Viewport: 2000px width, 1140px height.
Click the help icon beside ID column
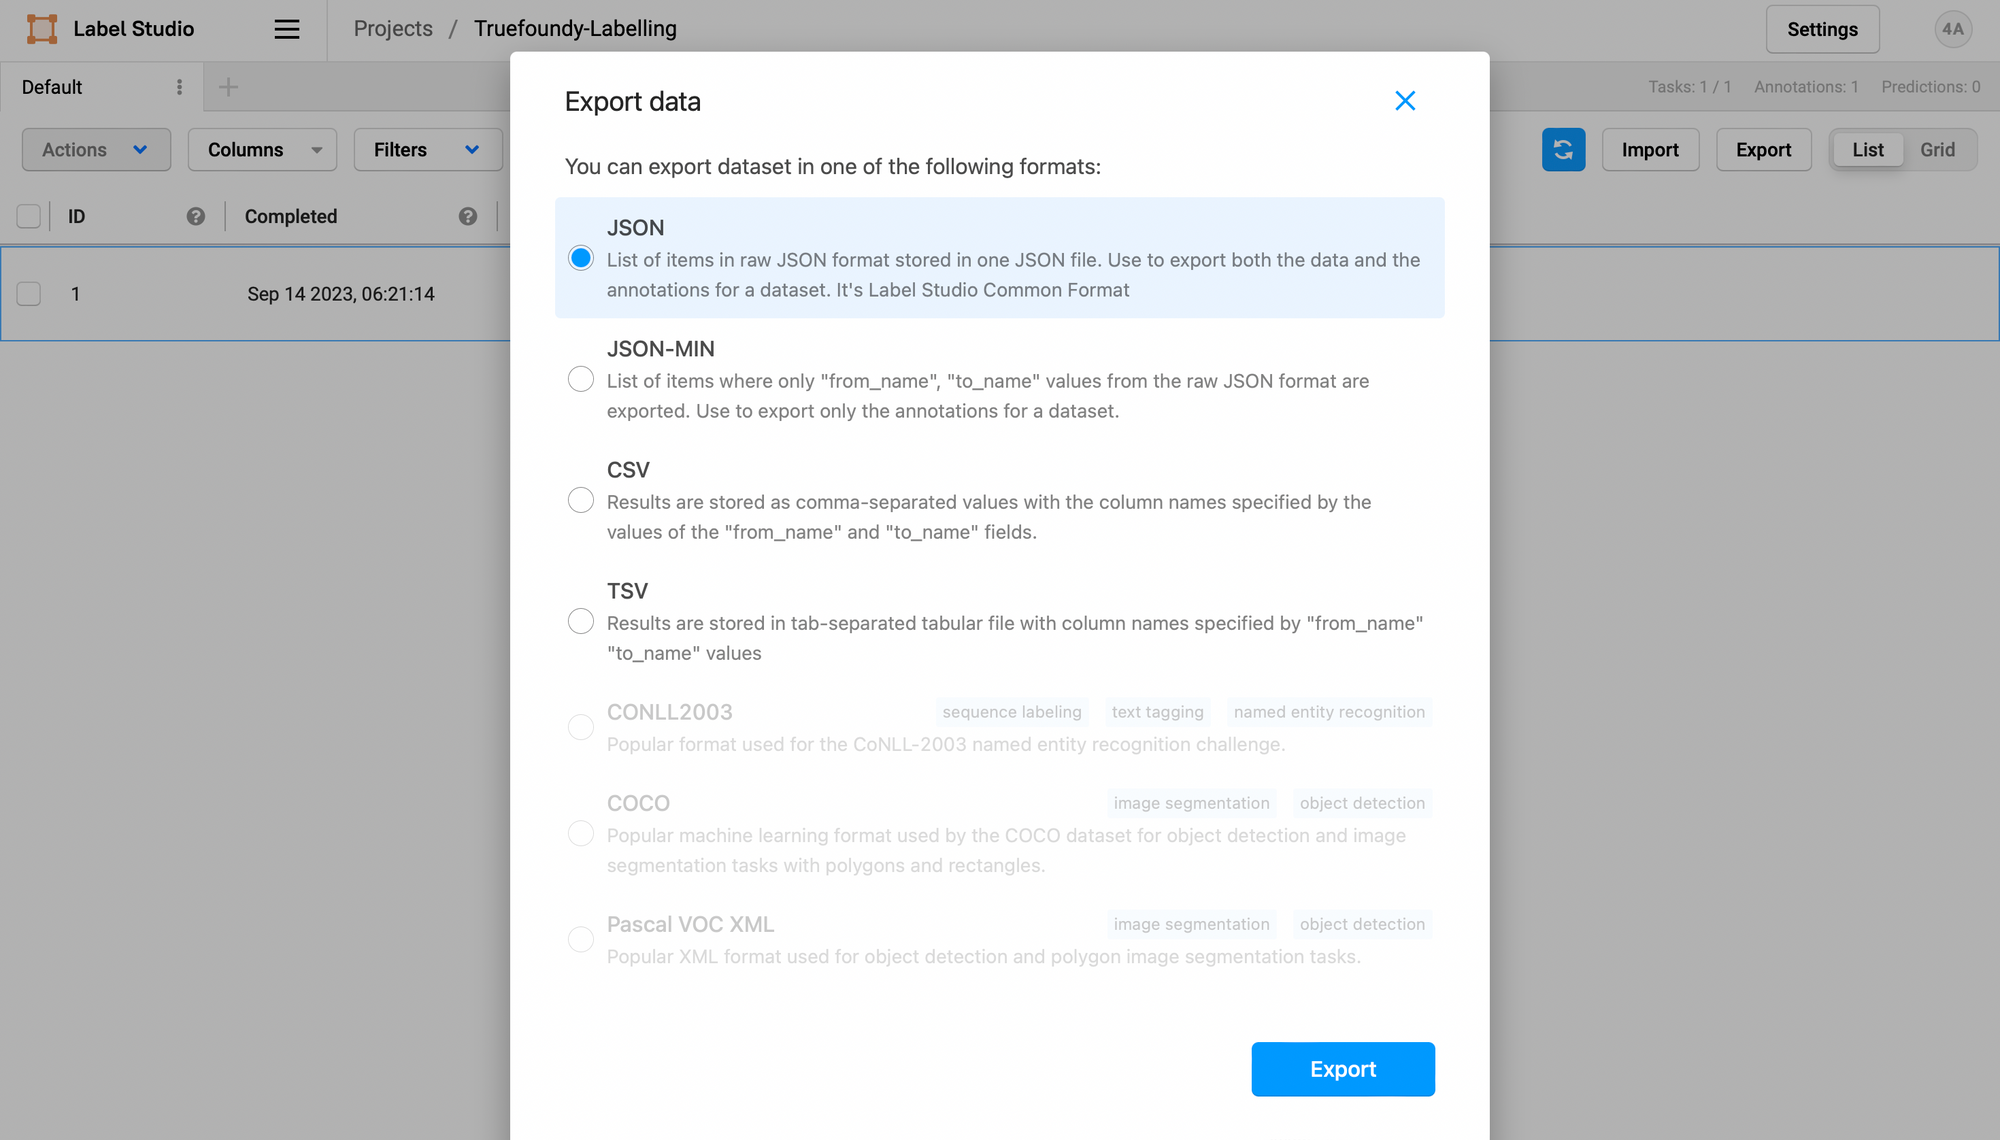[196, 217]
